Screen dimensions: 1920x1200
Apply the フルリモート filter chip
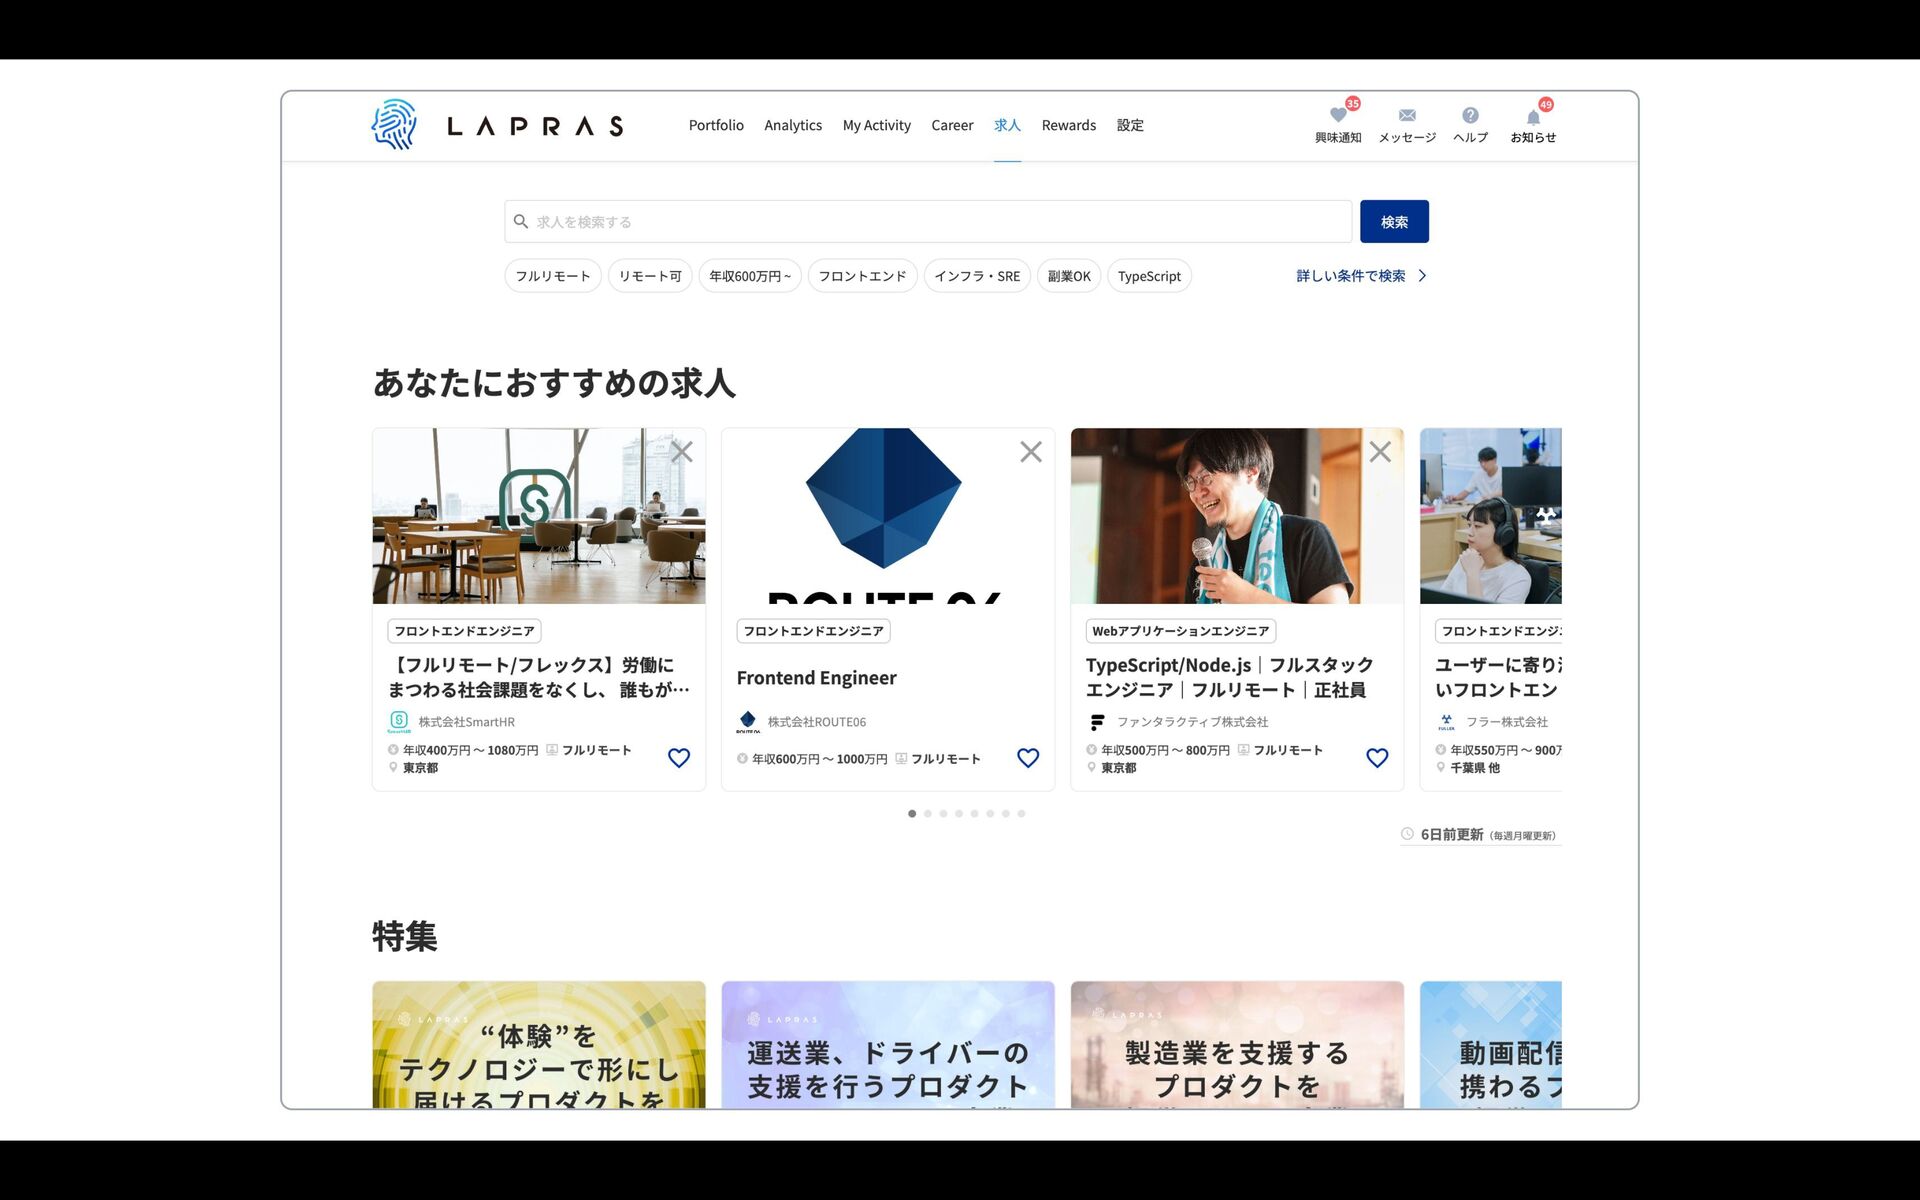553,276
